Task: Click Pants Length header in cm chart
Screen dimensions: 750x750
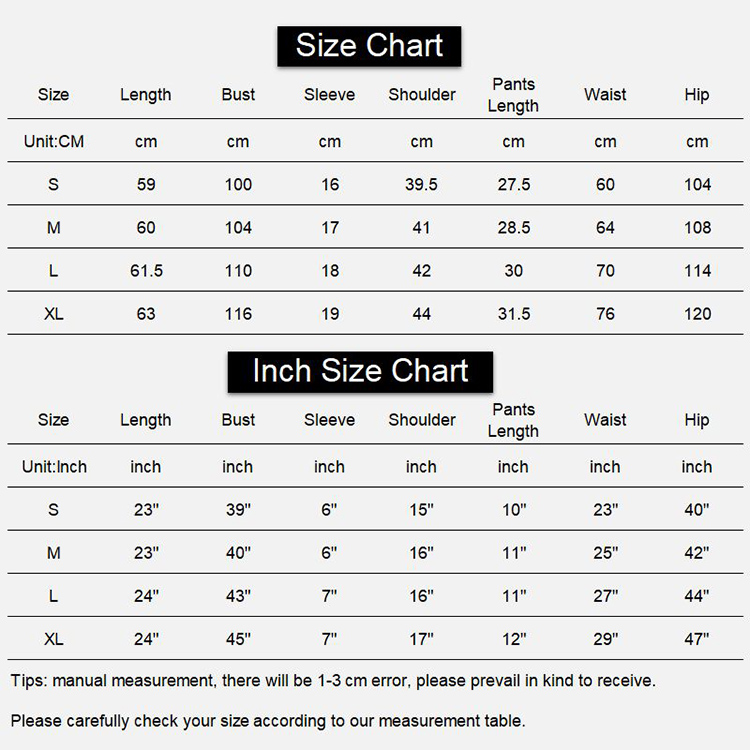Action: coord(513,95)
